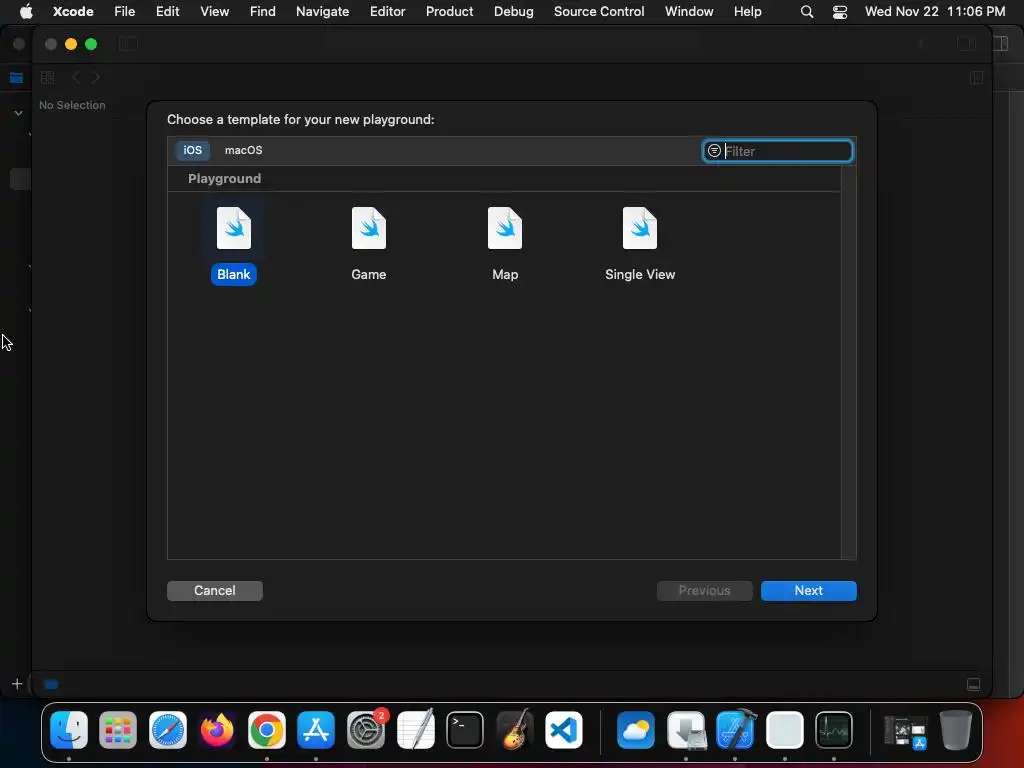This screenshot has height=768, width=1024.
Task: Open the Find menu
Action: (x=263, y=11)
